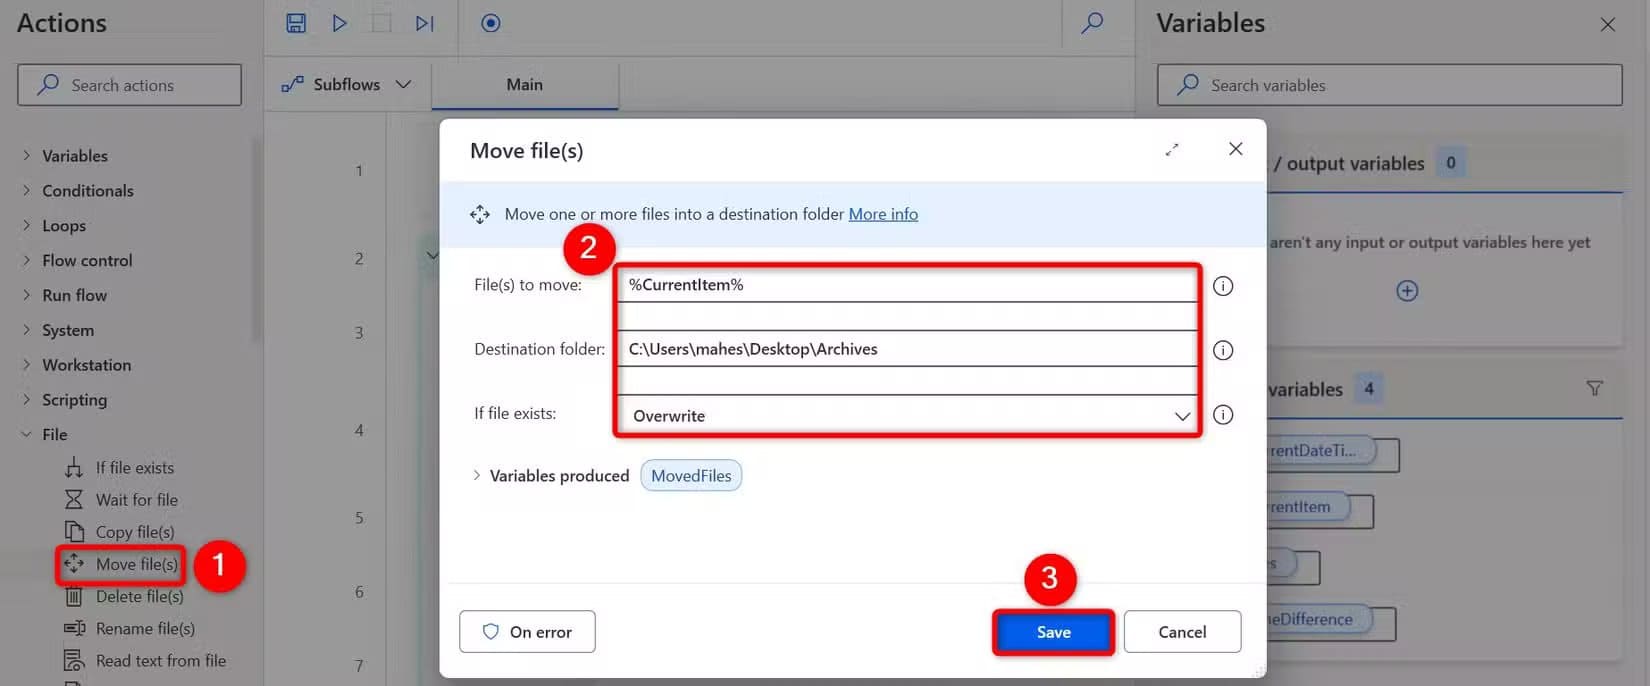Viewport: 1650px width, 686px height.
Task: Collapse the action block at line 2
Action: click(432, 256)
